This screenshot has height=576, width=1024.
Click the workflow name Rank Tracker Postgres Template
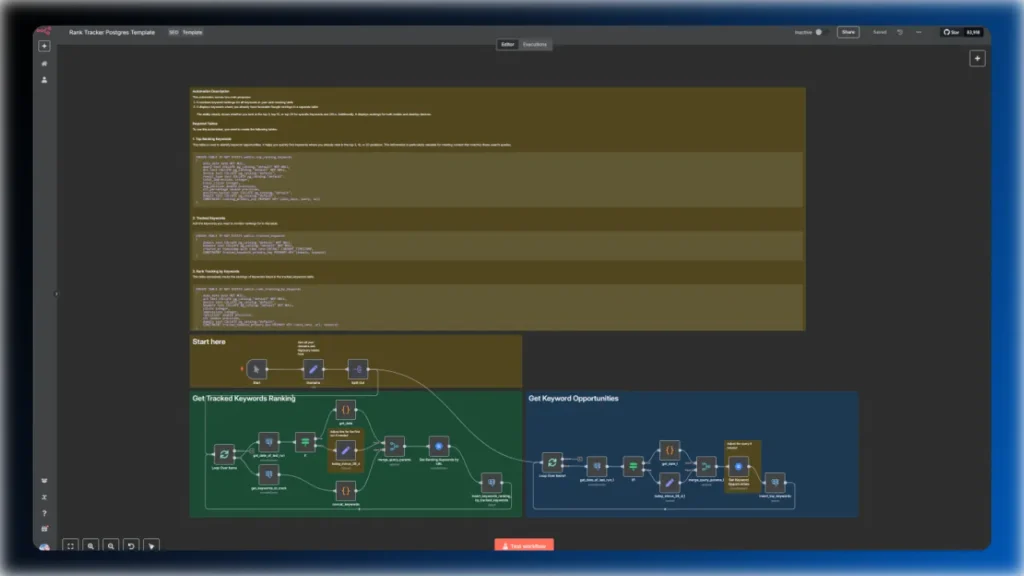point(112,32)
